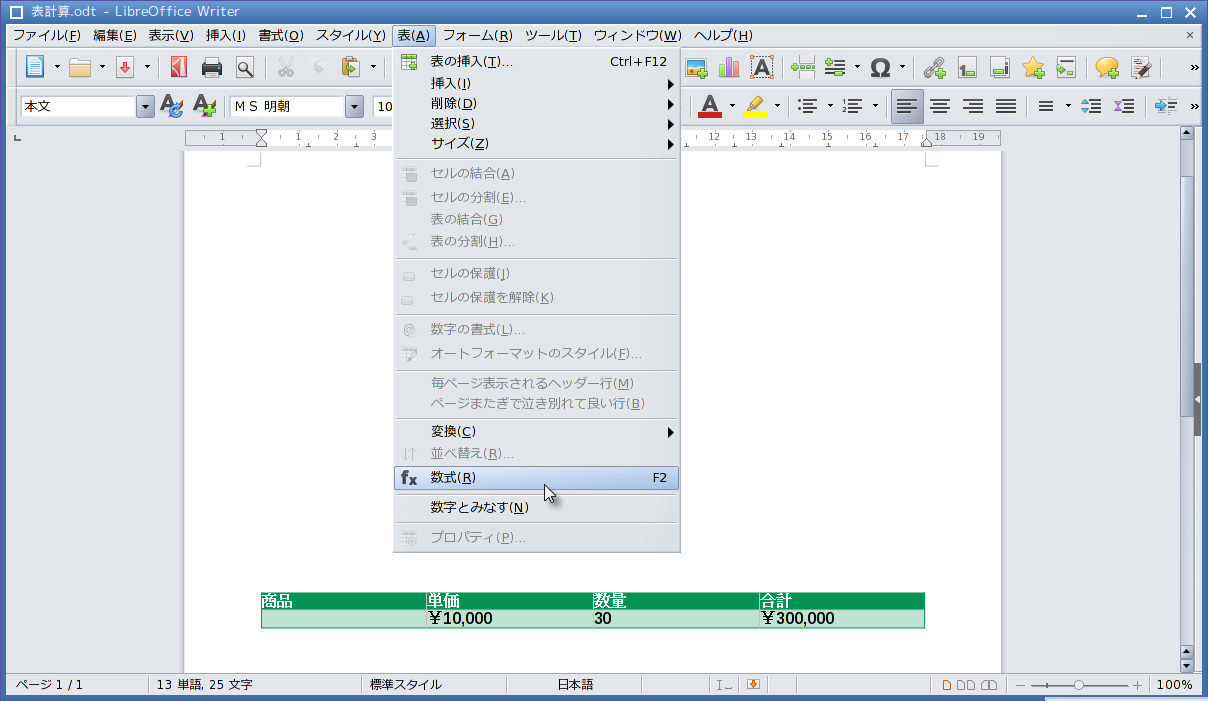Export directly as PDF
The height and width of the screenshot is (701, 1208).
tap(179, 67)
